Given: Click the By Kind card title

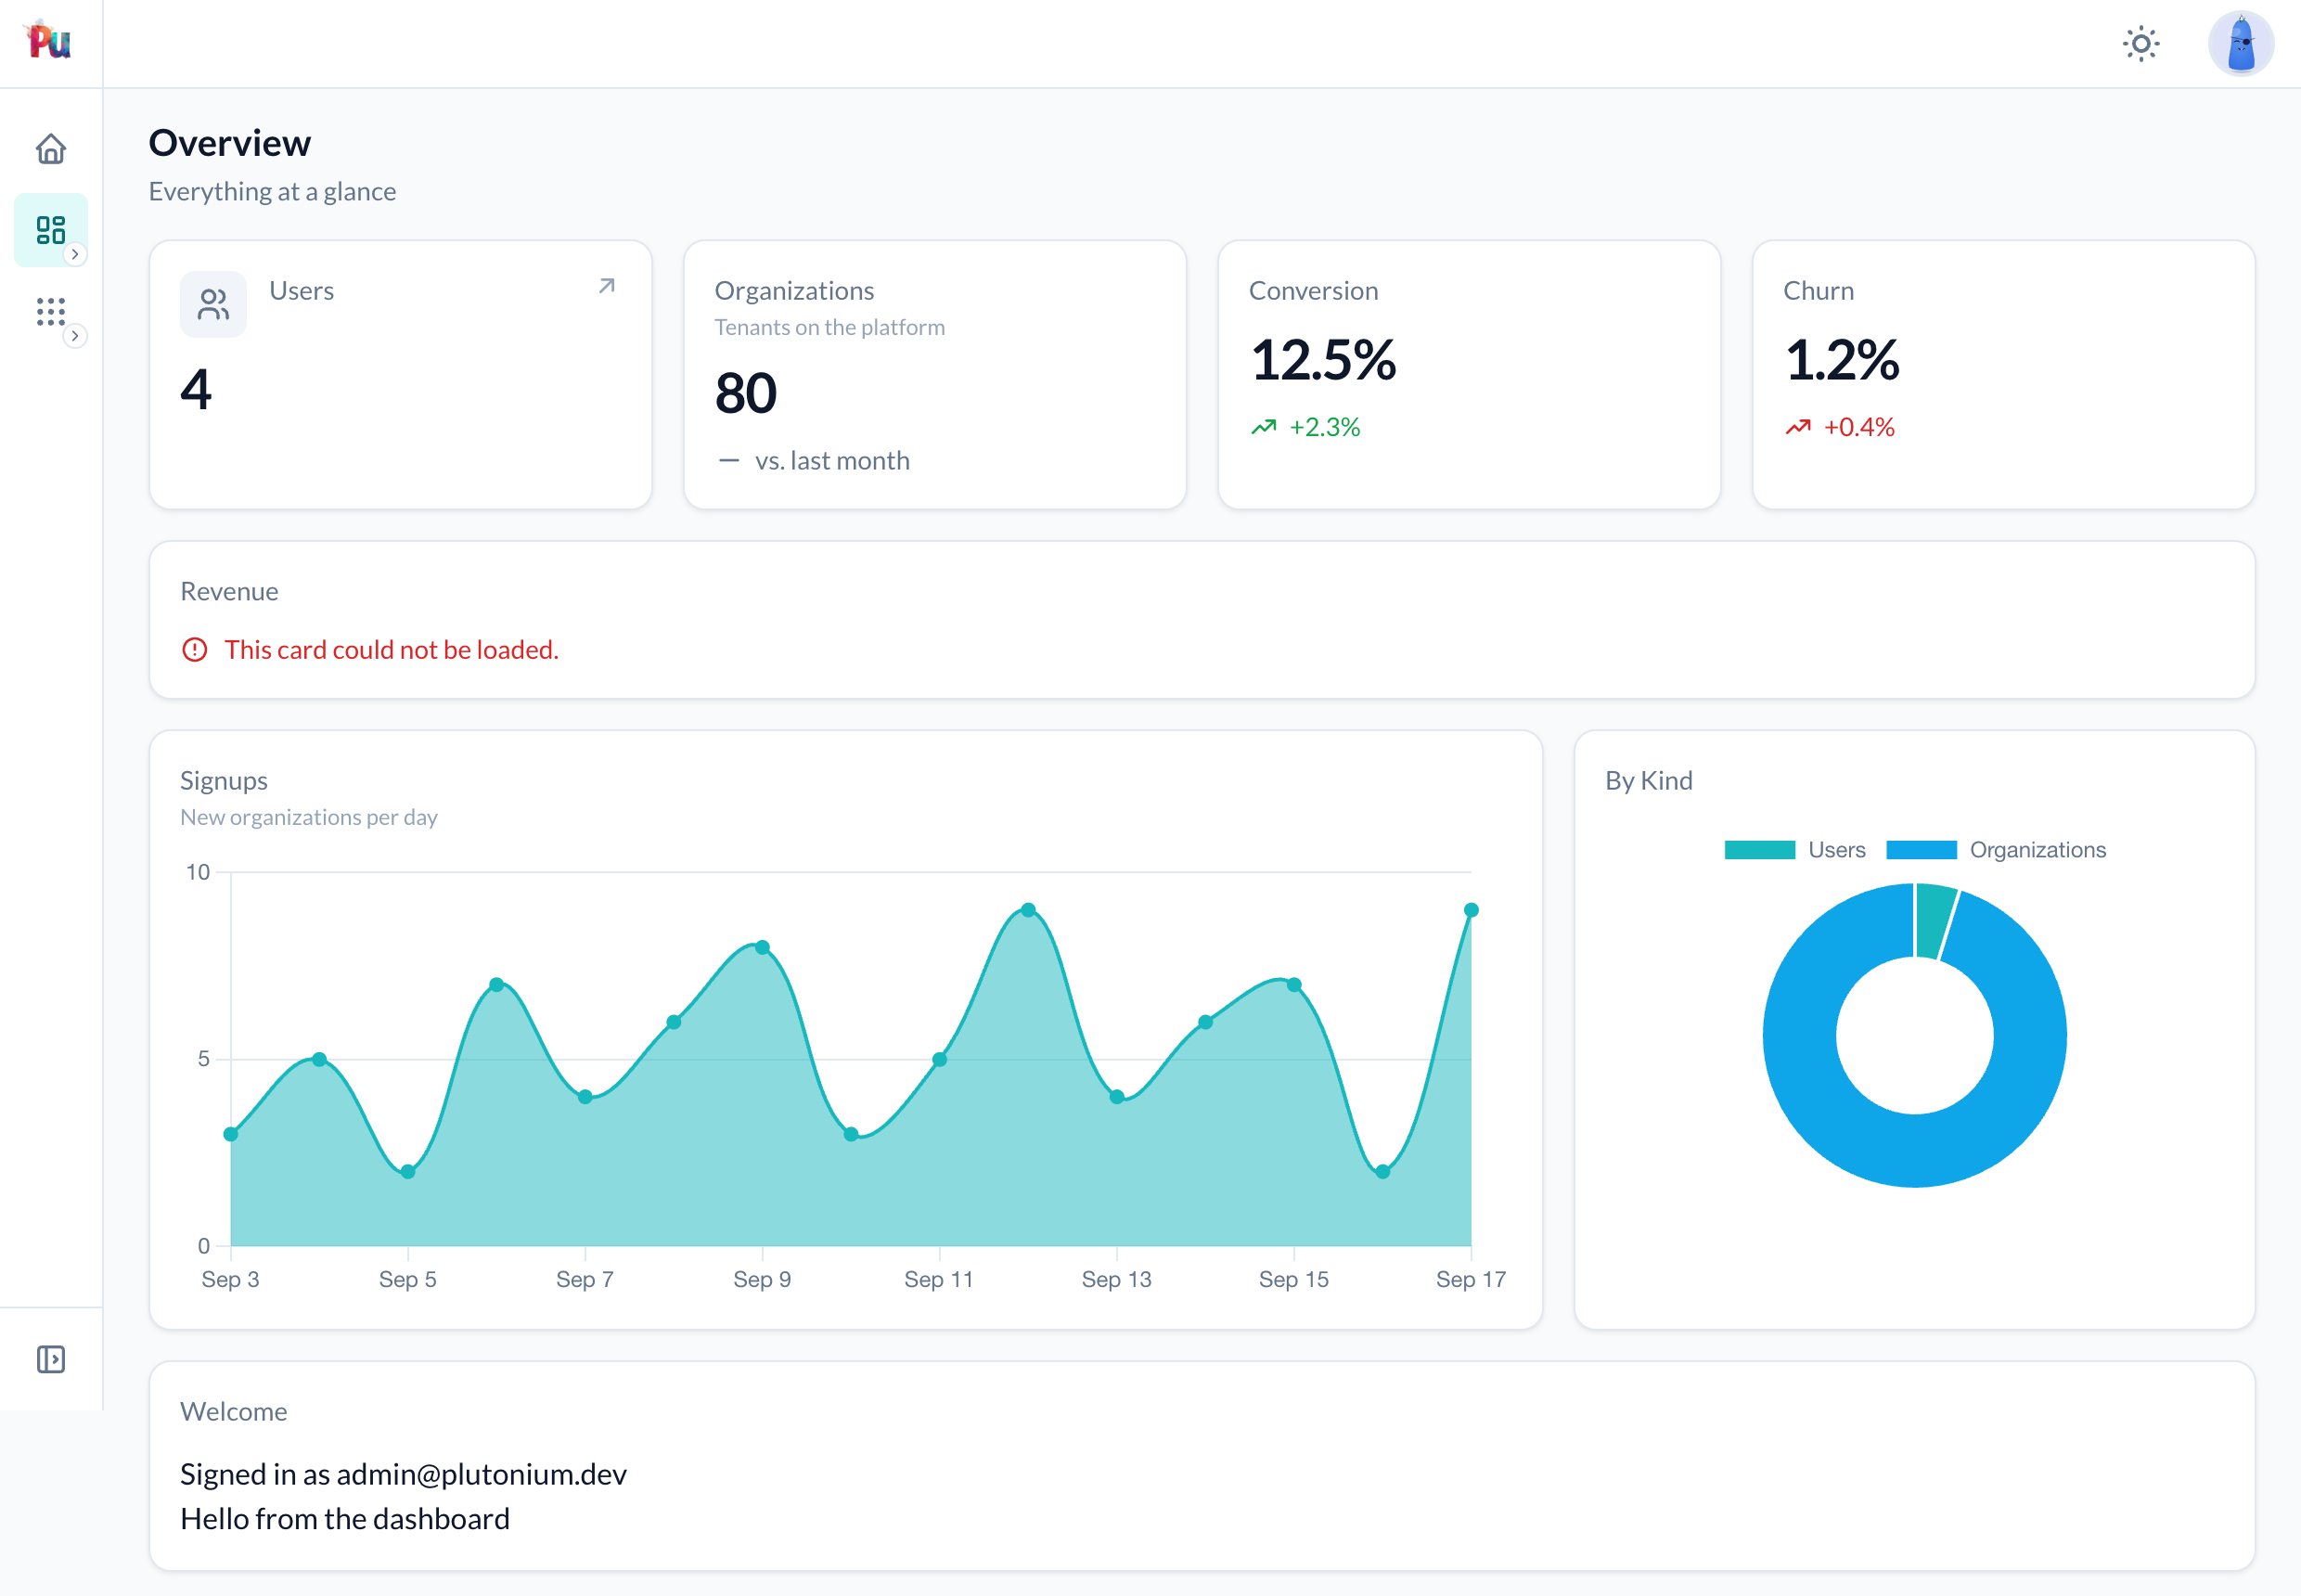Looking at the screenshot, I should tap(1648, 780).
